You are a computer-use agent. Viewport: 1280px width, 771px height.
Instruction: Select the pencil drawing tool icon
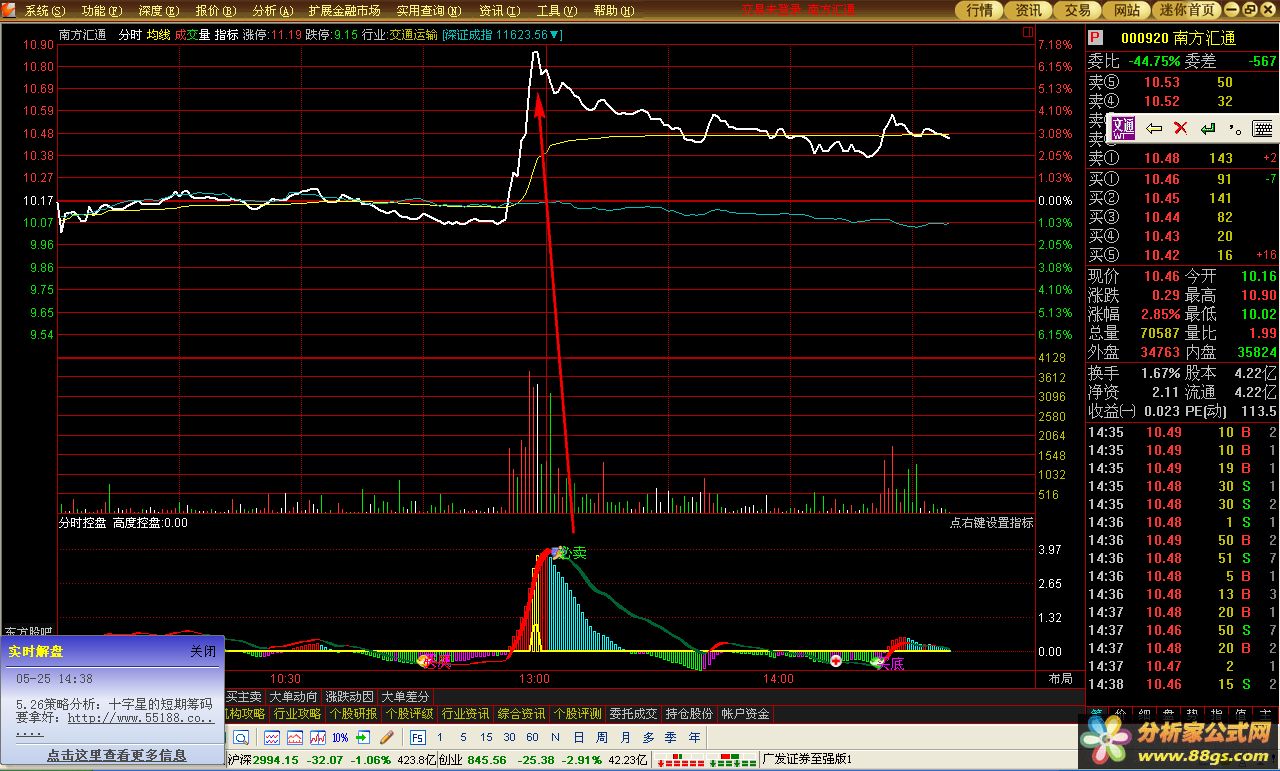(386, 737)
